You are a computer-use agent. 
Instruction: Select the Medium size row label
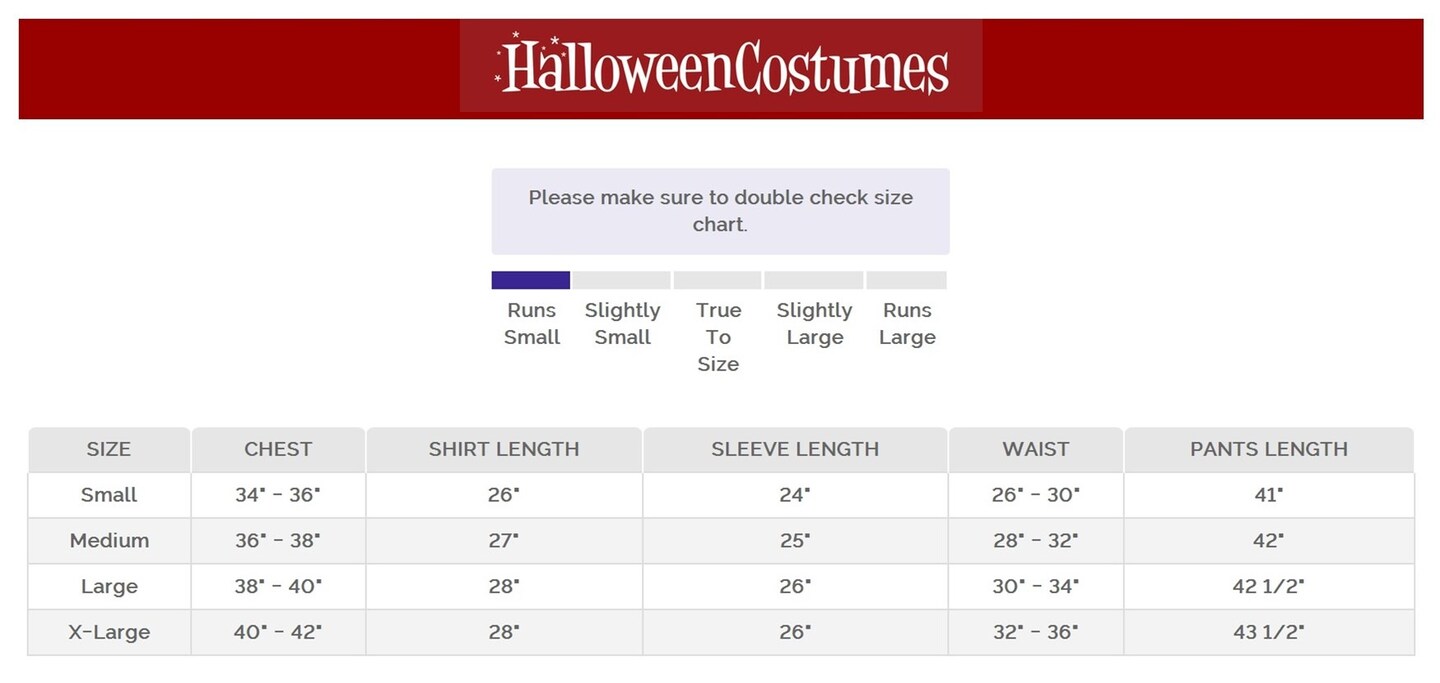(x=109, y=541)
